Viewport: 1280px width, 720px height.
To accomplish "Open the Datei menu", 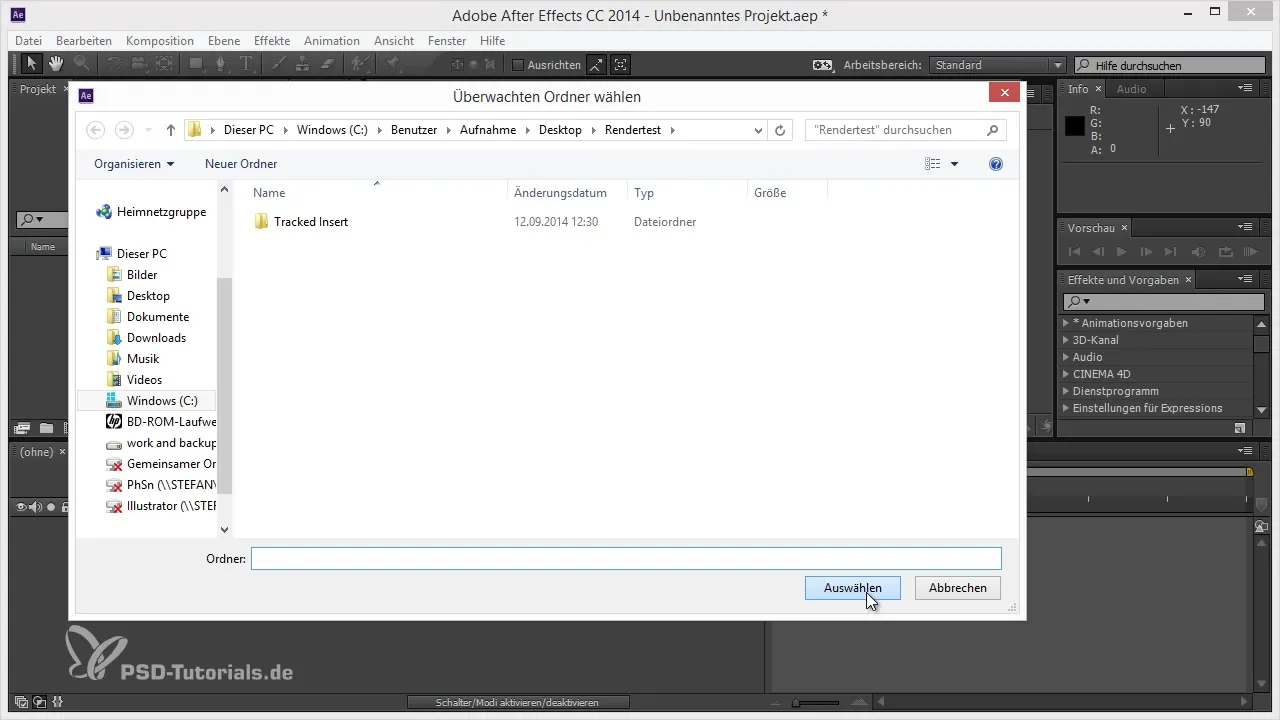I will tap(28, 41).
